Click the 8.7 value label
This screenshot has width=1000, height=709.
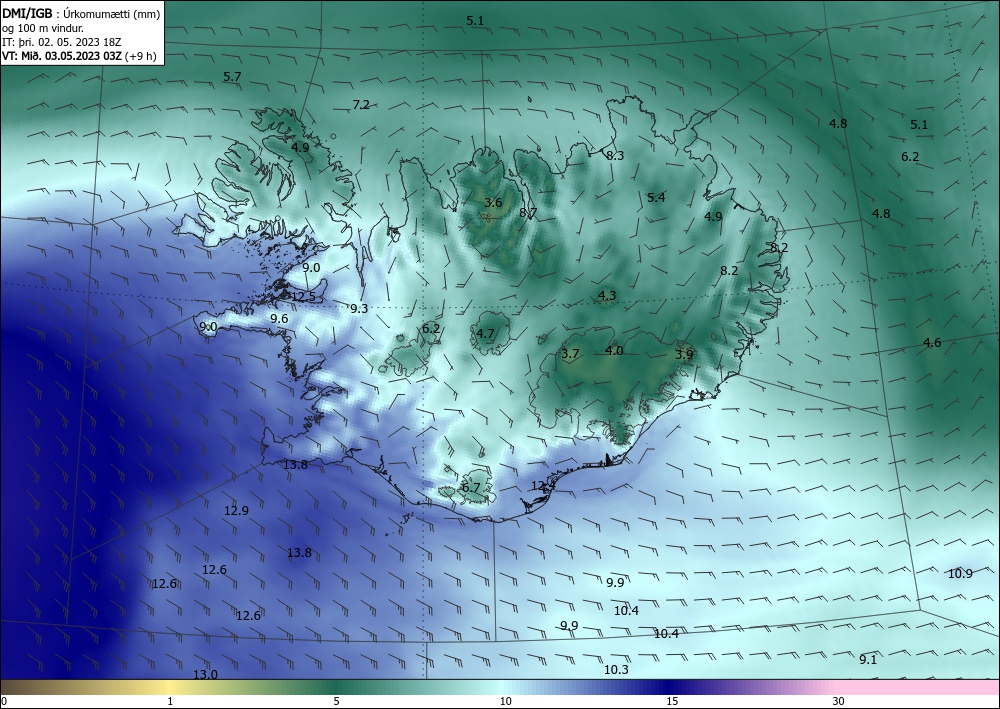pos(528,213)
